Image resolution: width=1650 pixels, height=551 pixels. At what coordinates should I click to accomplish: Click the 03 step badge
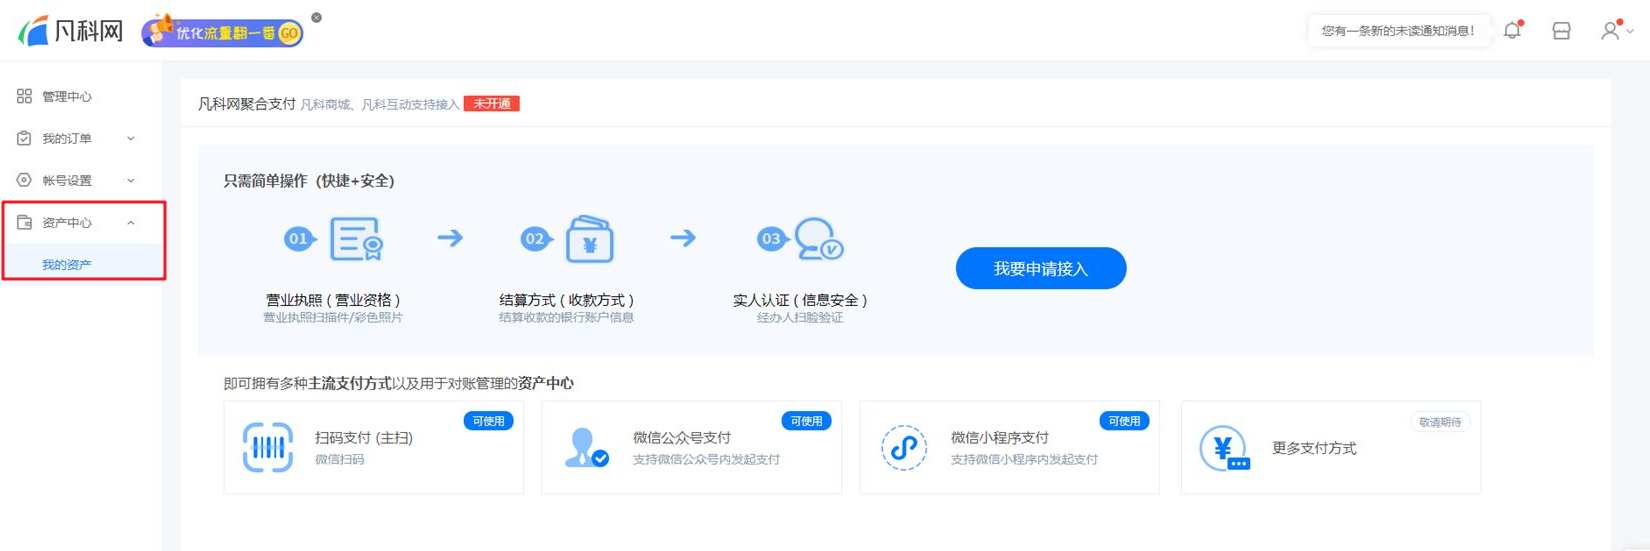tap(772, 239)
